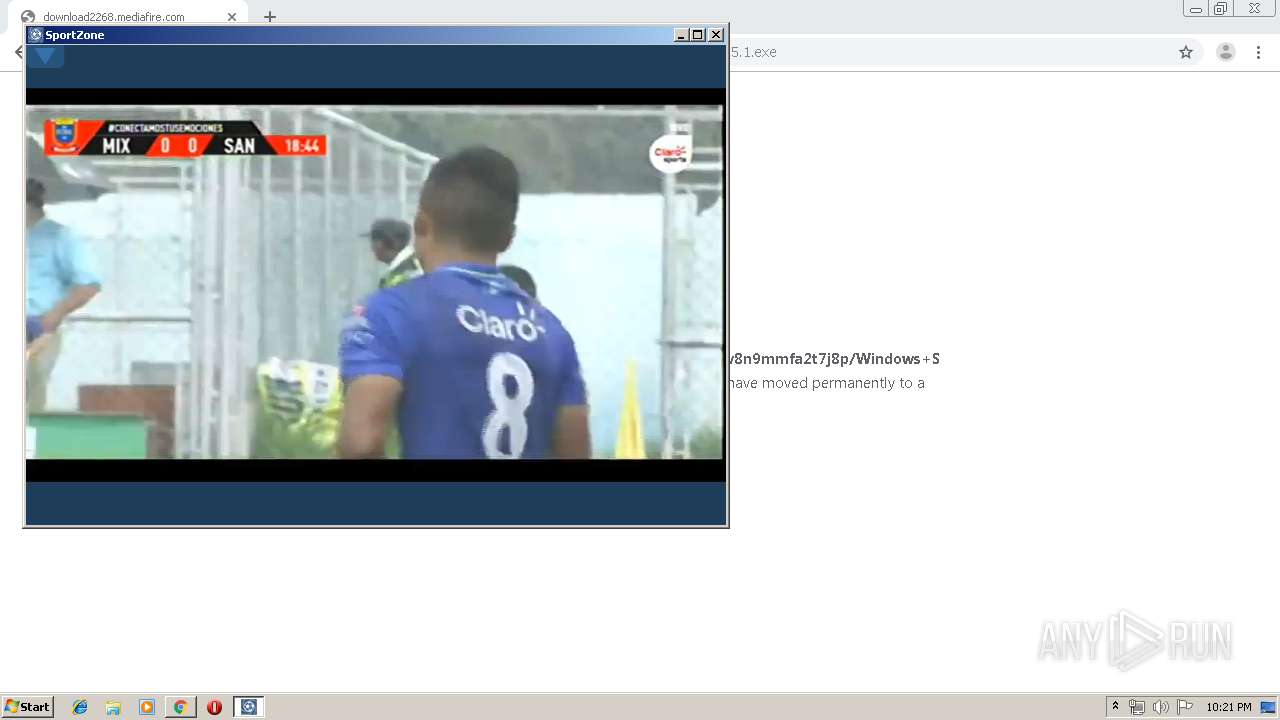Select the download2268.mediafire.com tab

[x=130, y=17]
